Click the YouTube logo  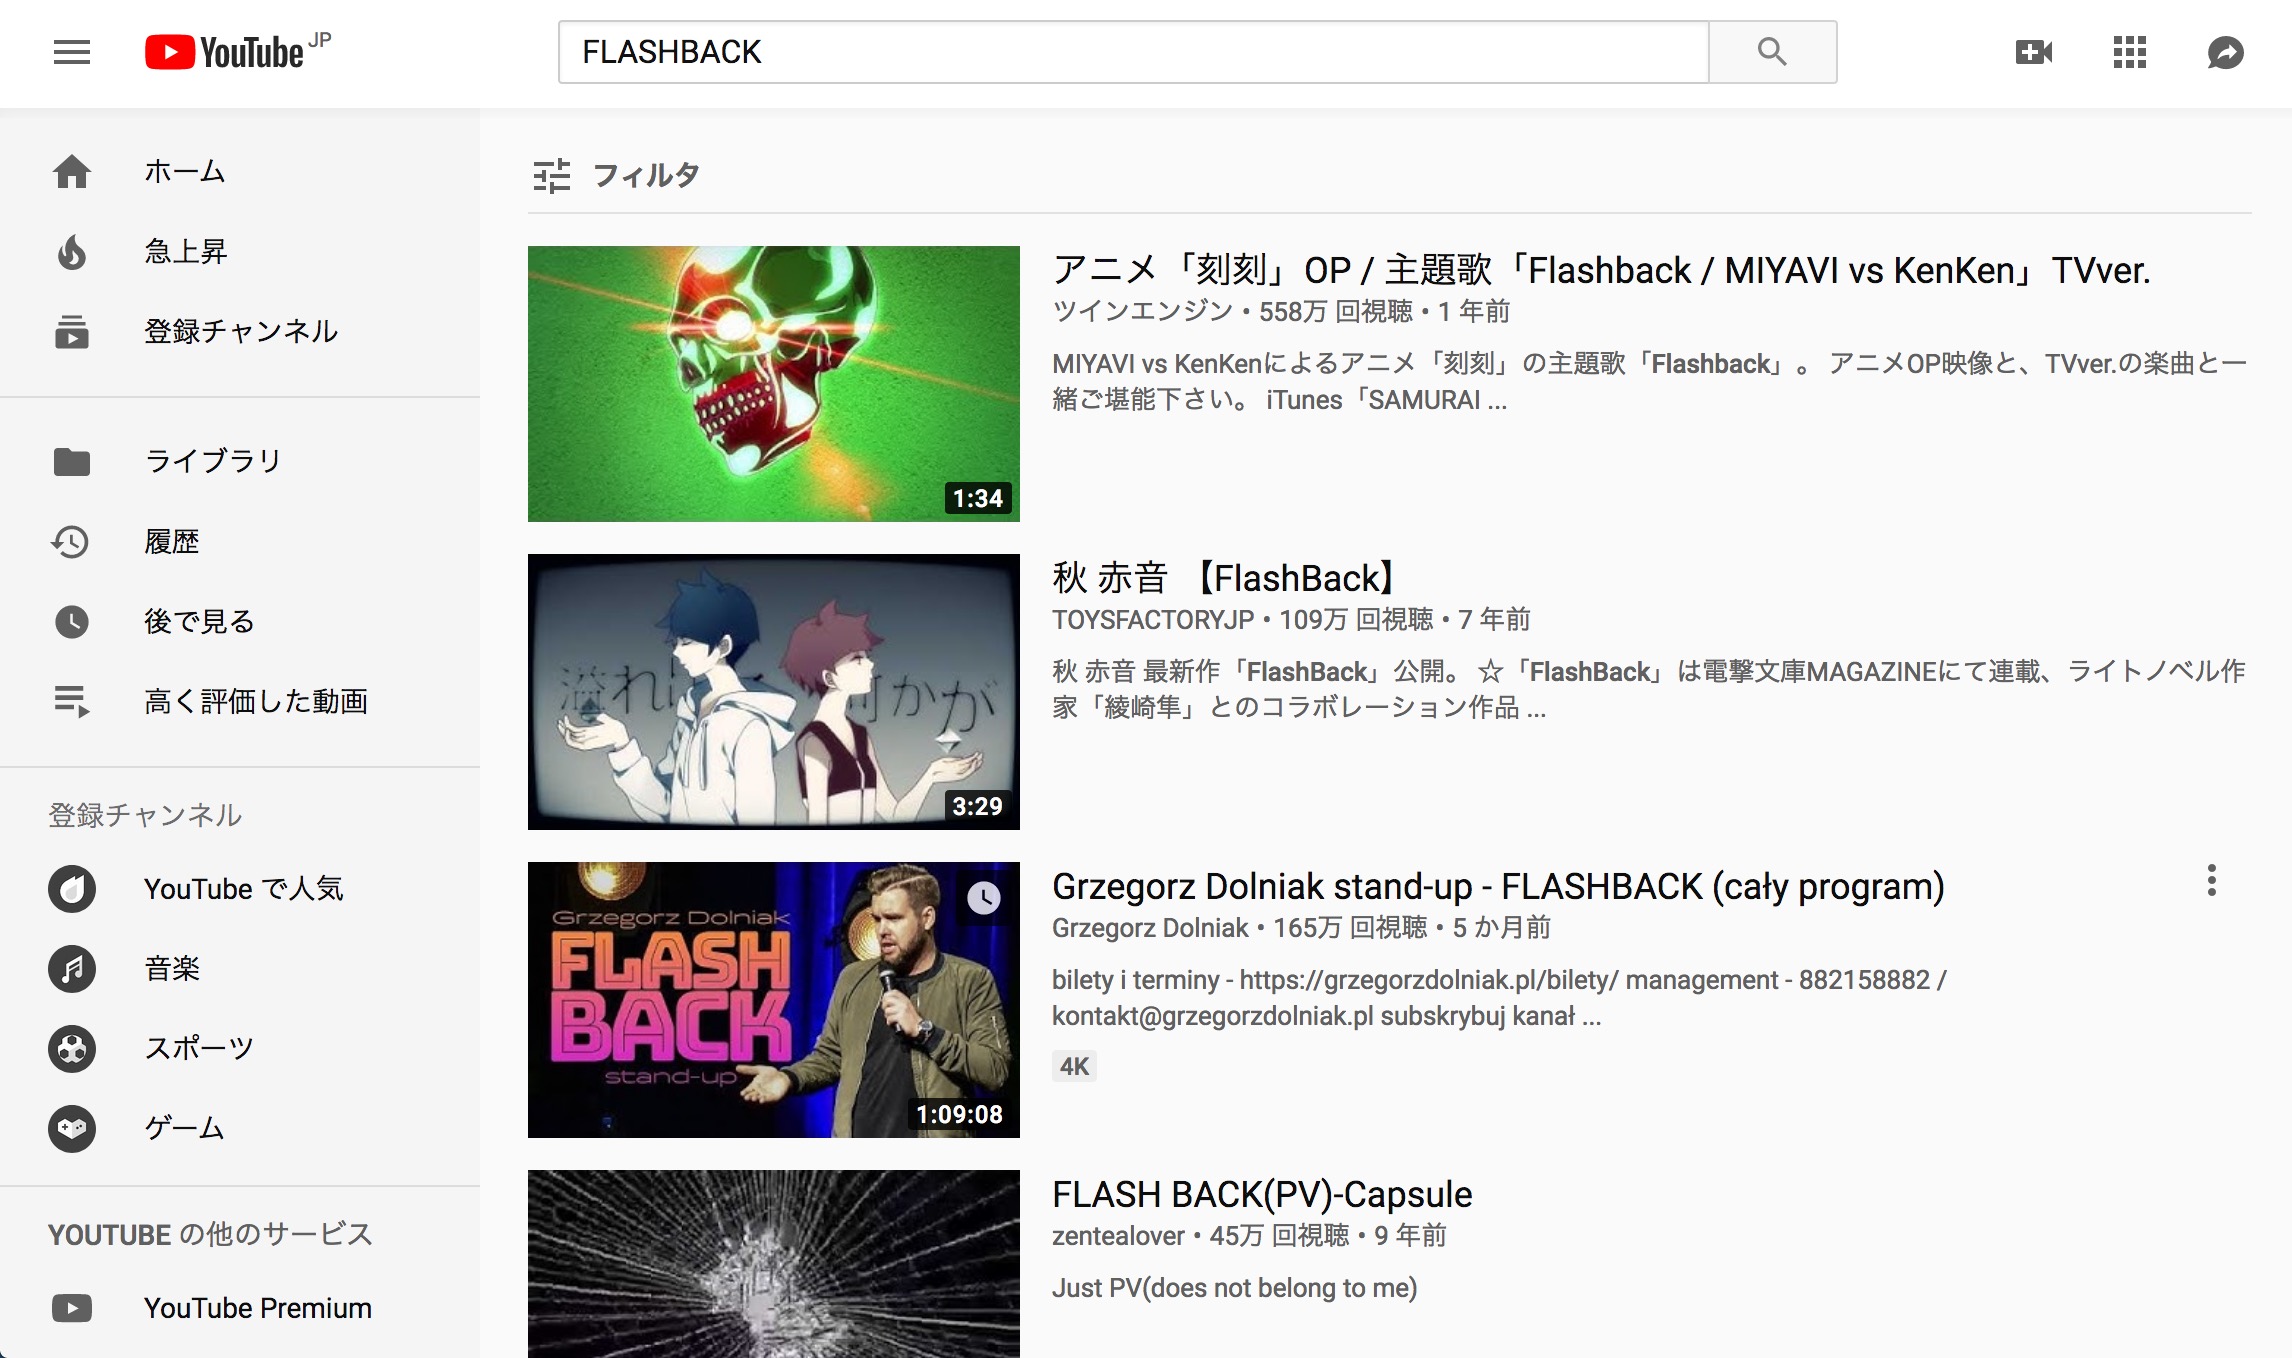pyautogui.click(x=238, y=52)
